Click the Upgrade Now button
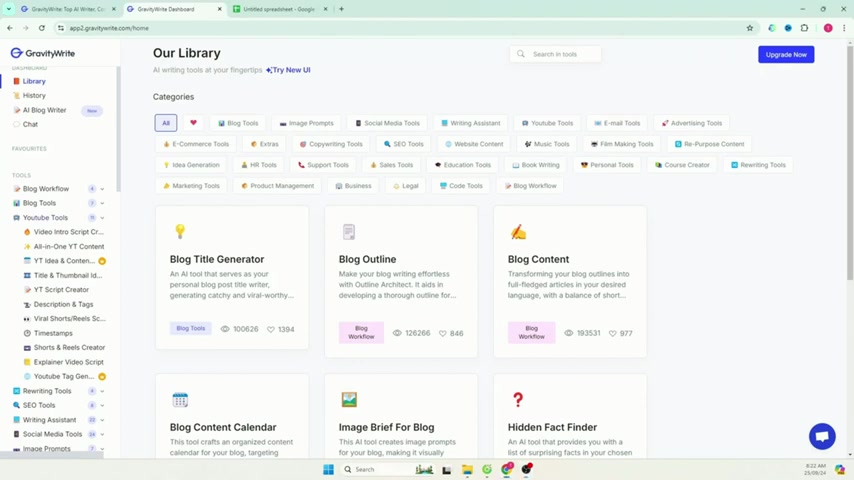 tap(786, 54)
